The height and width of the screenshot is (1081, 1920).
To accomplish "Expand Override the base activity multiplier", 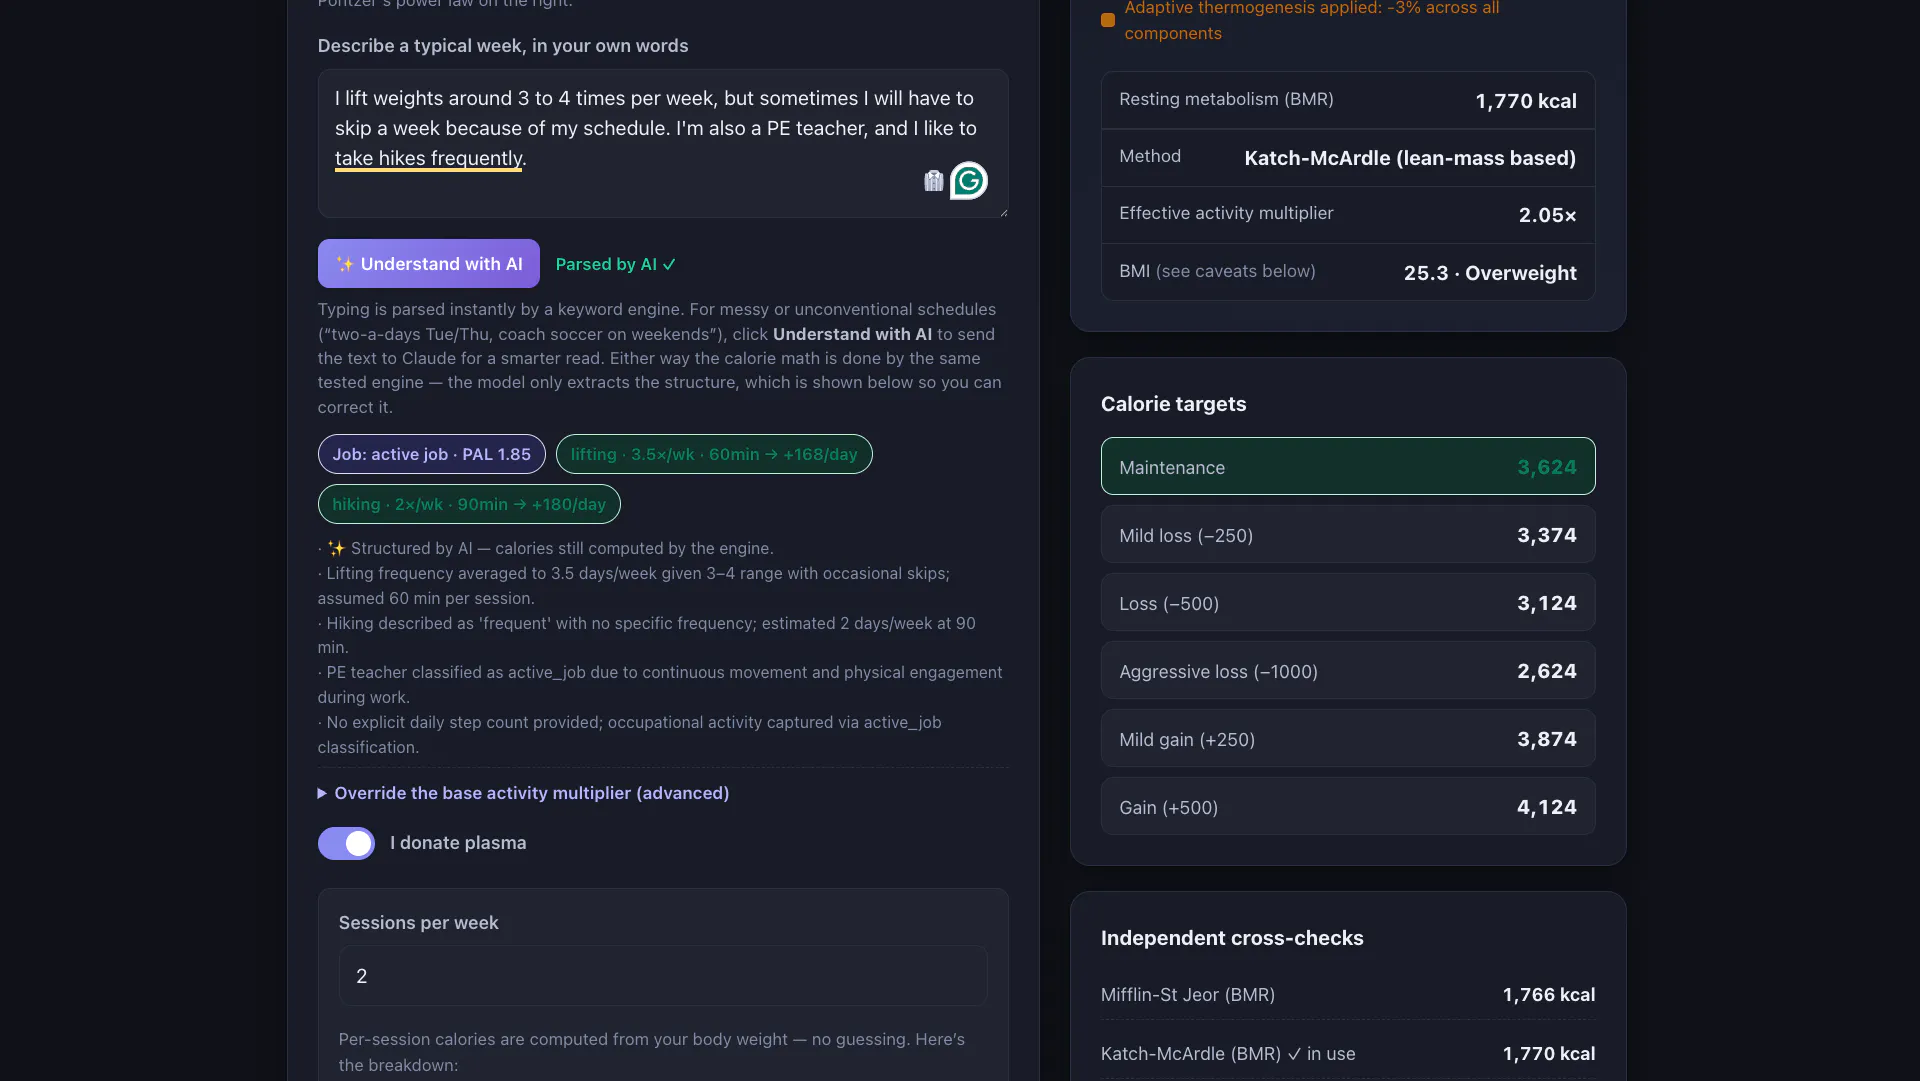I will [x=523, y=793].
